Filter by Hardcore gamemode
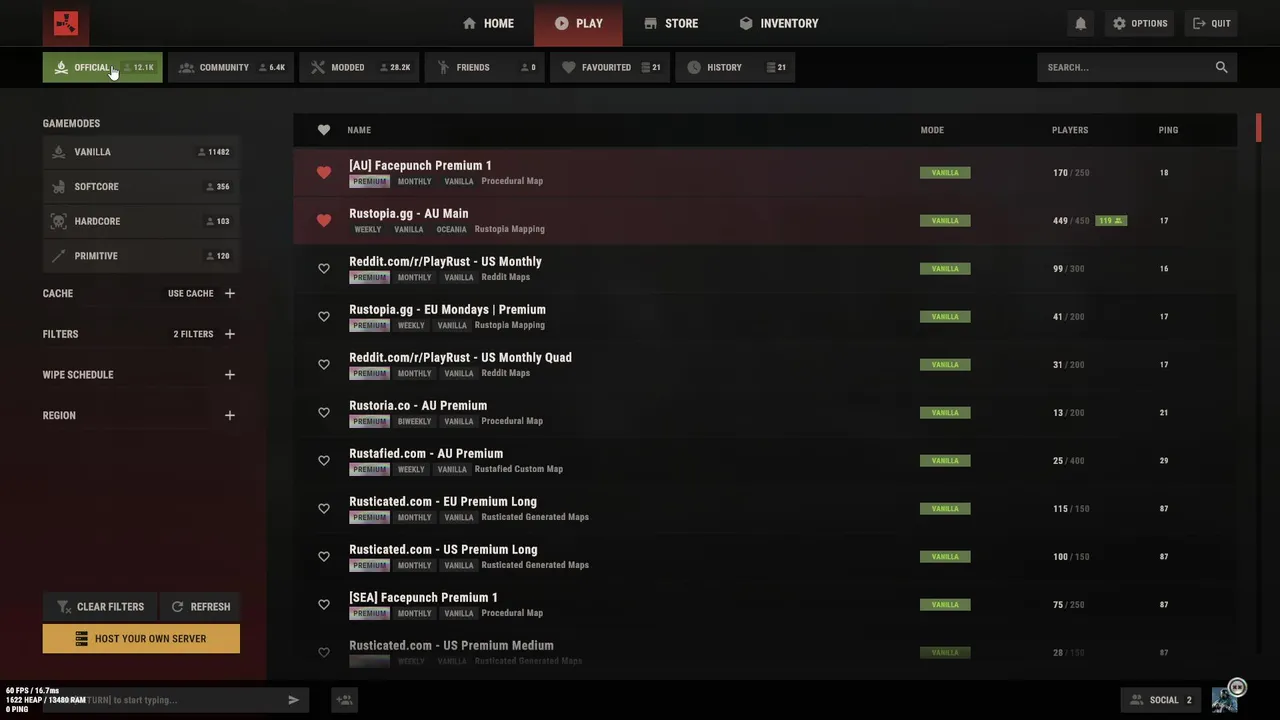The image size is (1280, 720). (x=141, y=221)
